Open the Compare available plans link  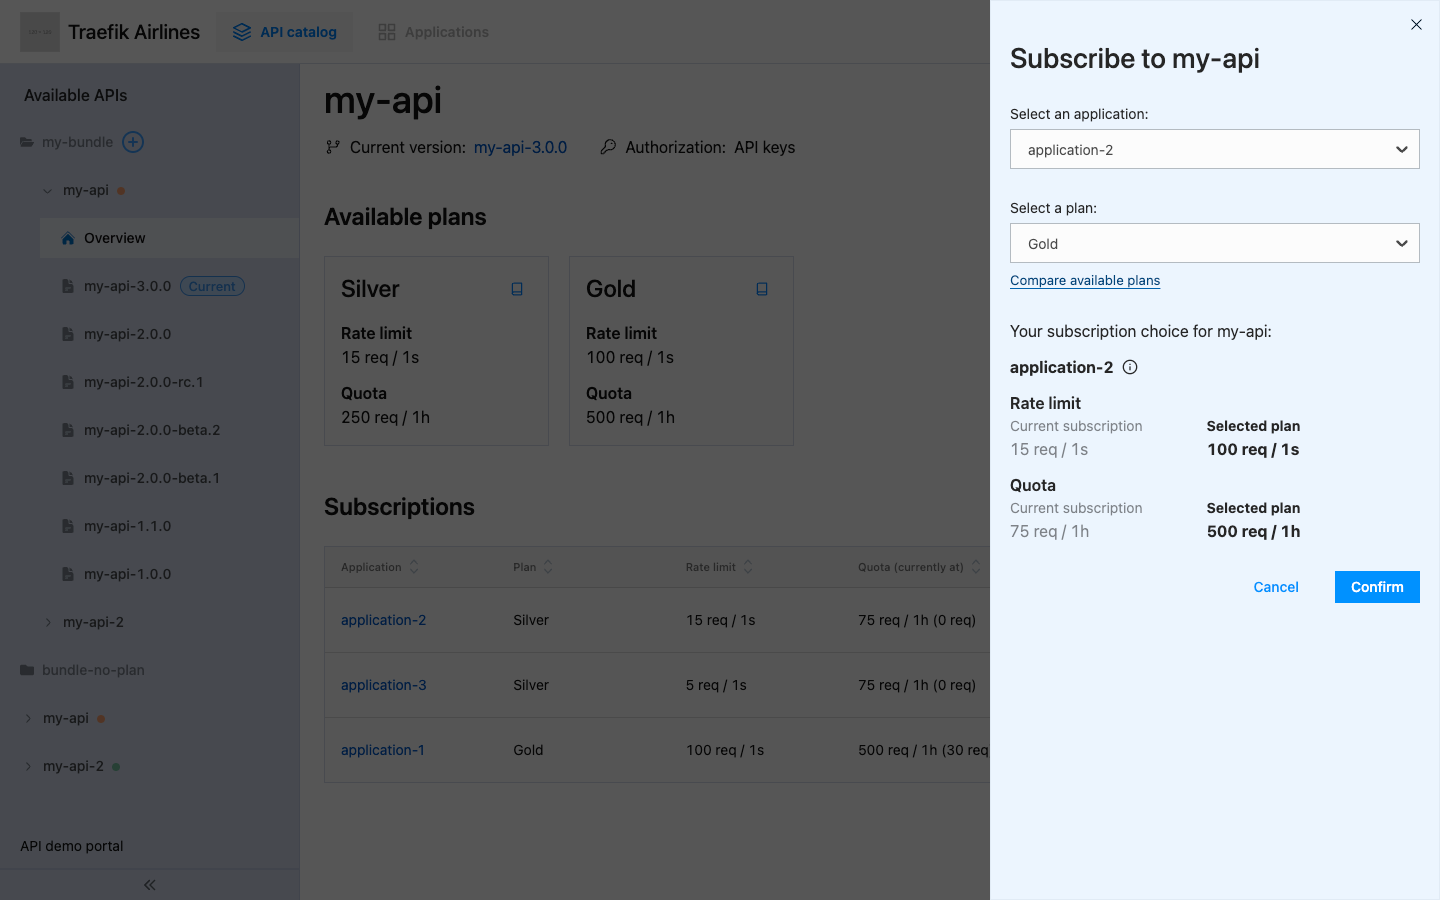1085,280
